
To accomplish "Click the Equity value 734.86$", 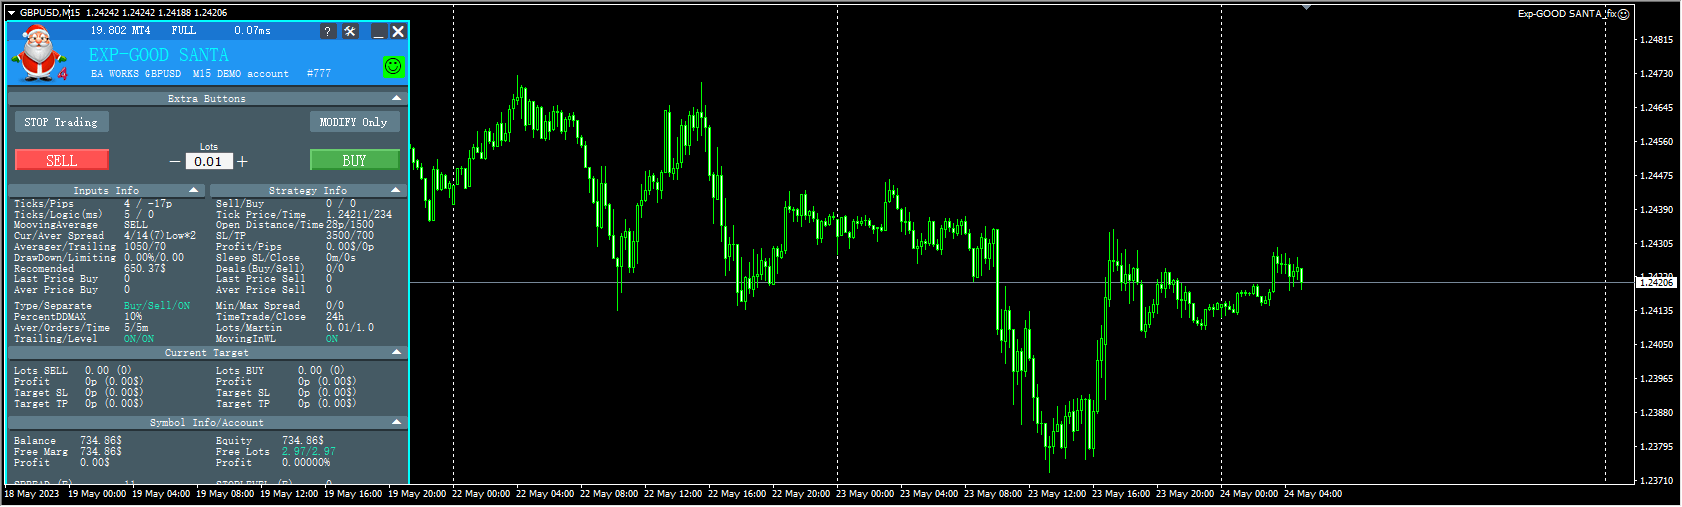I will [x=303, y=441].
